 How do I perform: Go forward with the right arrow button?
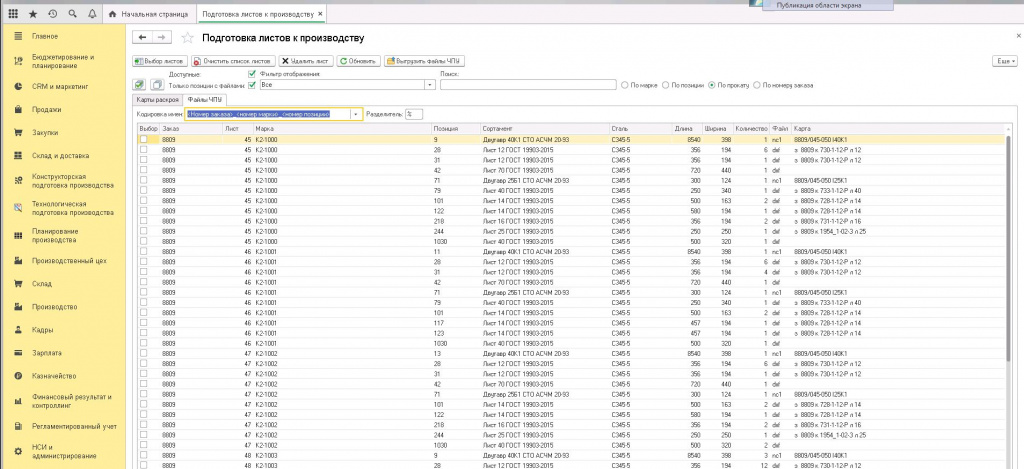tap(163, 38)
